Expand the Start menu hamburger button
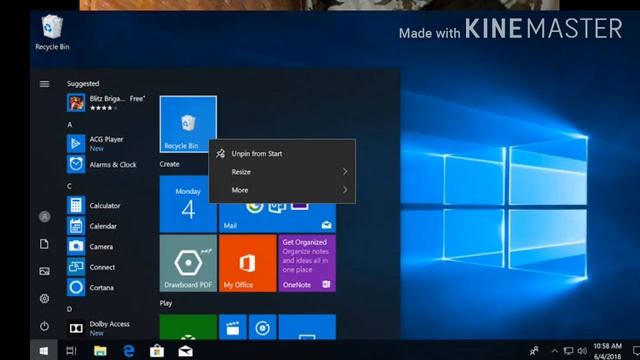The image size is (640, 360). 44,84
